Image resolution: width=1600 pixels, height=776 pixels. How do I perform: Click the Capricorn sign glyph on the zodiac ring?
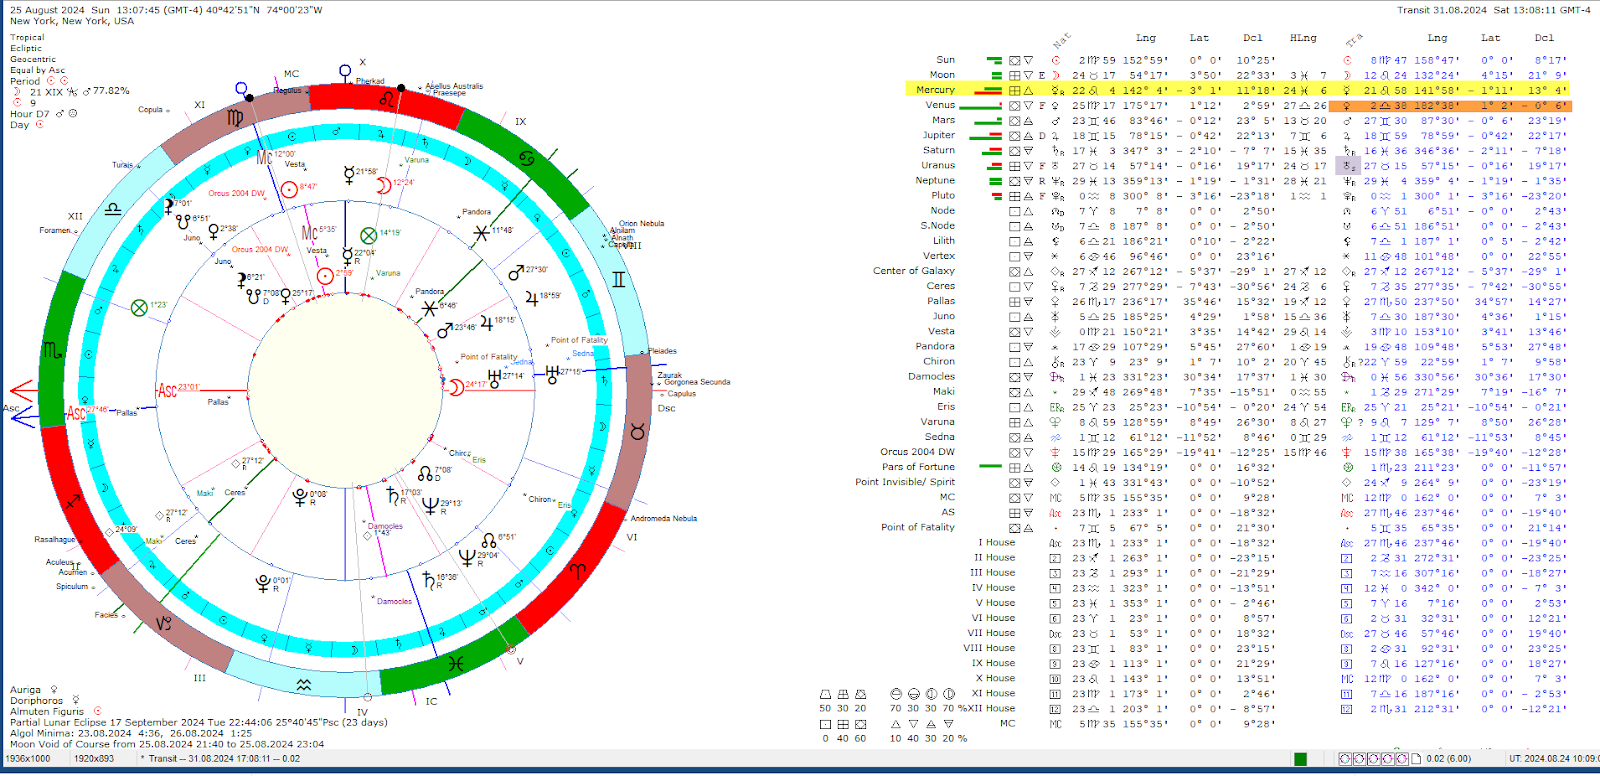pos(164,623)
